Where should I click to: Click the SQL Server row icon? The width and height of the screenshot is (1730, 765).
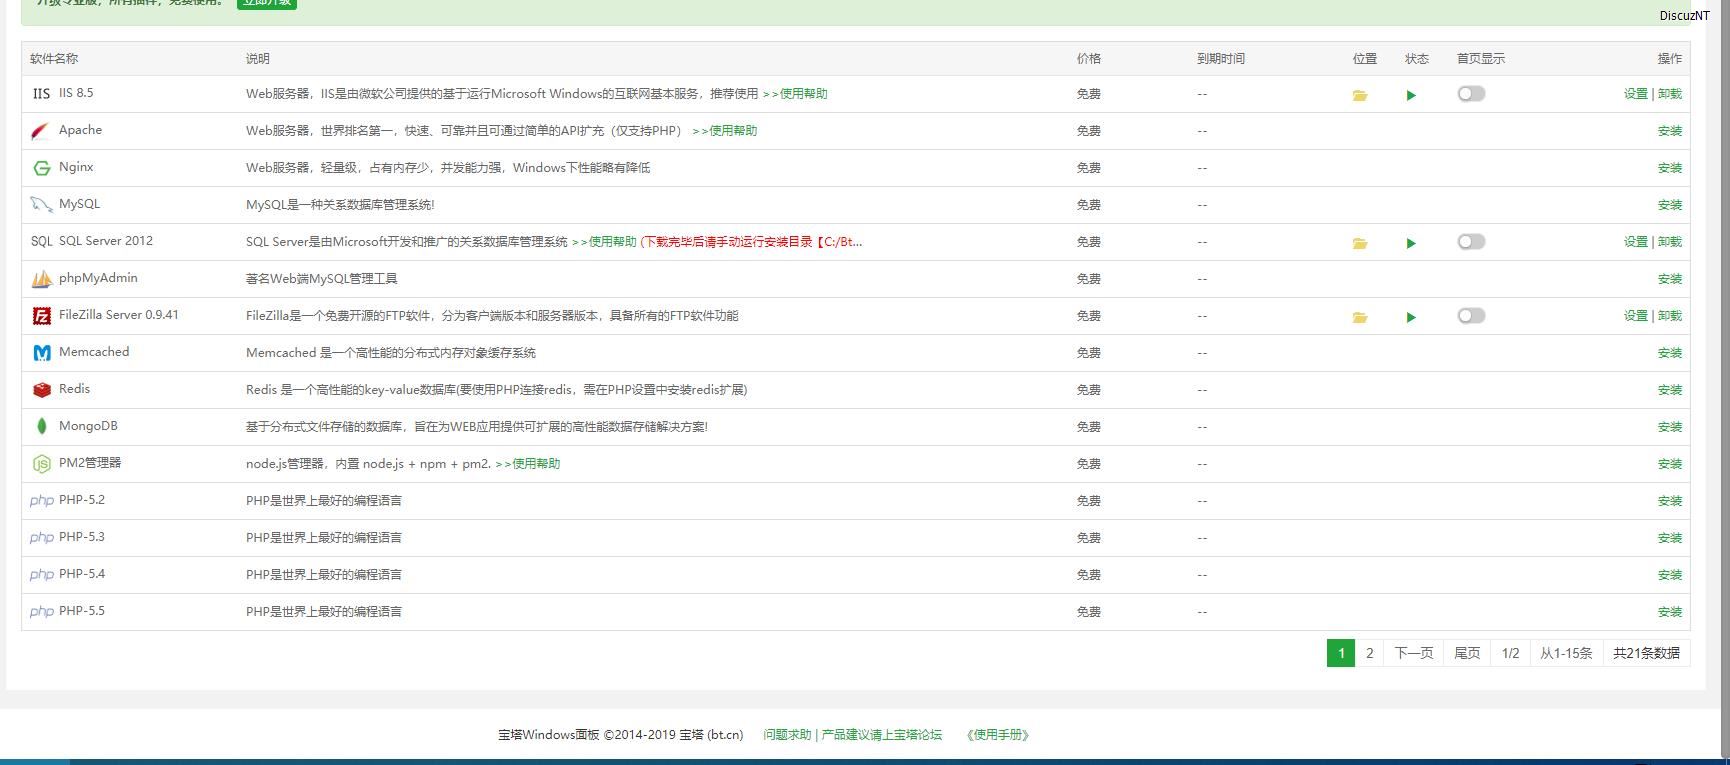pyautogui.click(x=41, y=242)
